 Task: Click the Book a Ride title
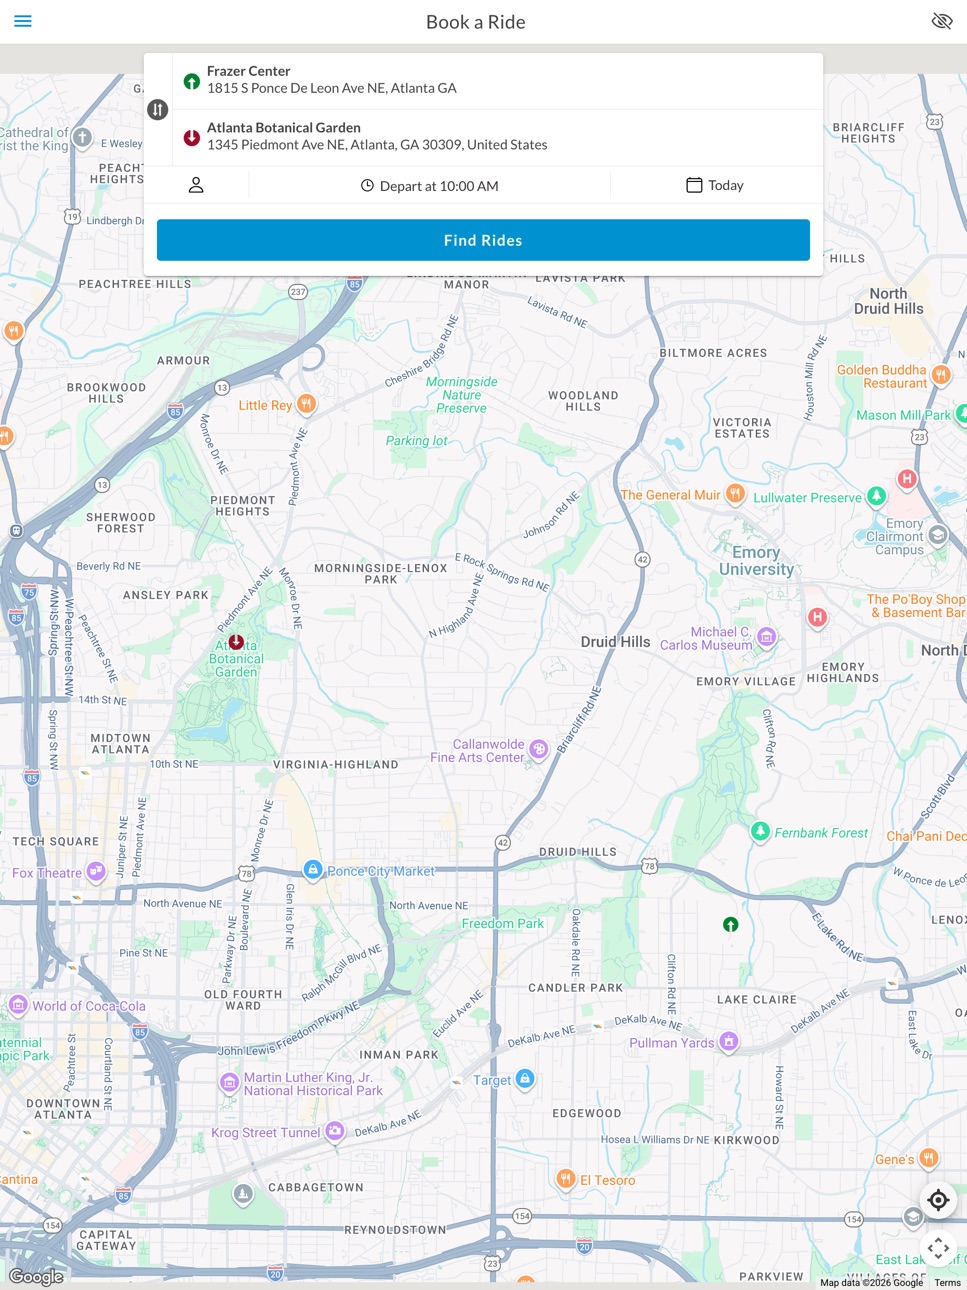click(476, 22)
